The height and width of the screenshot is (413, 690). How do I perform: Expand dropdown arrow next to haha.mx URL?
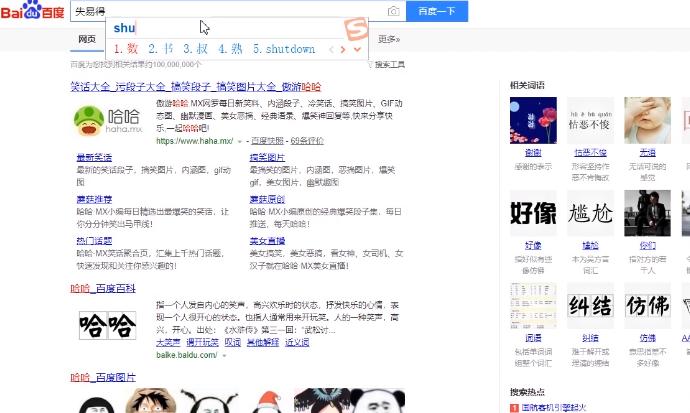(240, 141)
